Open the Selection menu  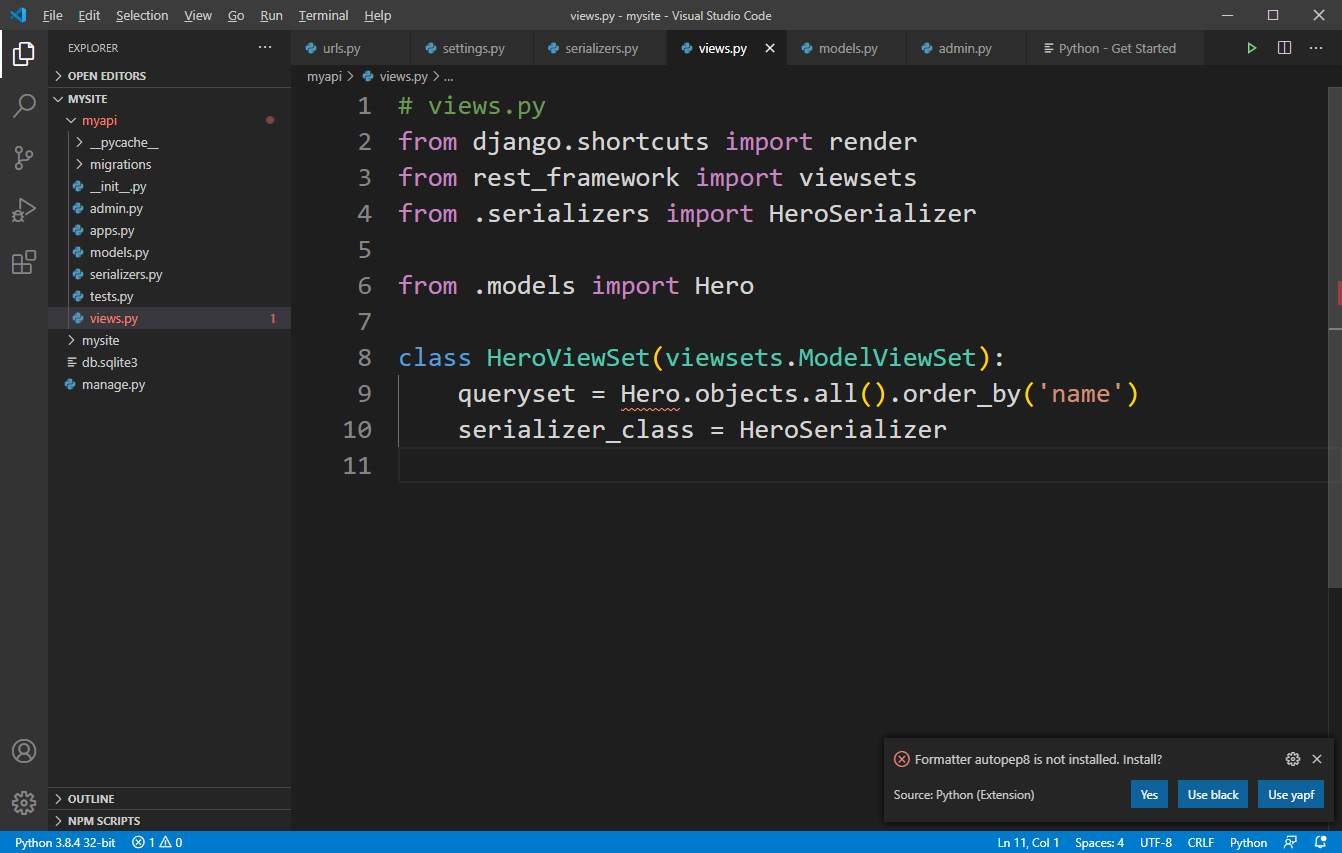click(142, 16)
